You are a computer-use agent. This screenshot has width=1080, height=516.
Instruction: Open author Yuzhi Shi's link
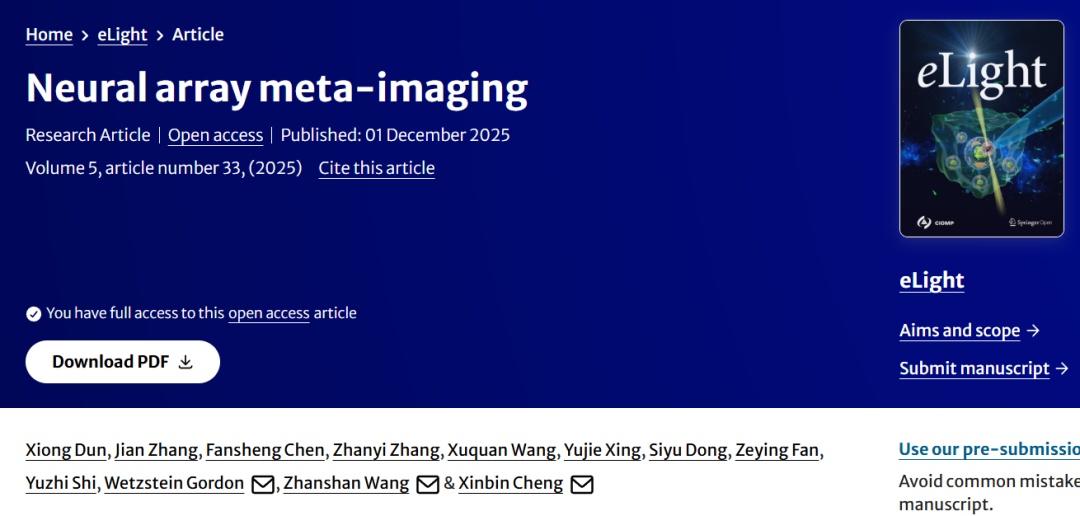tap(61, 484)
